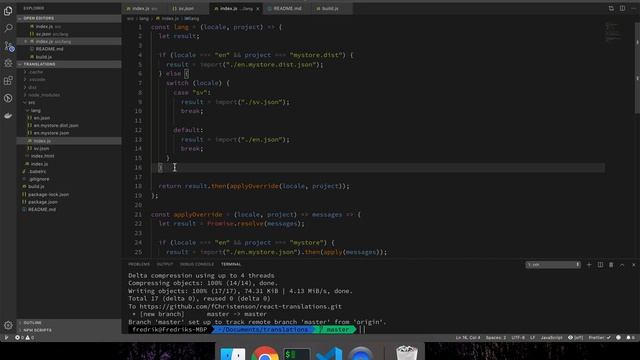
Task: Click the feedback smiley in status bar
Action: point(618,338)
